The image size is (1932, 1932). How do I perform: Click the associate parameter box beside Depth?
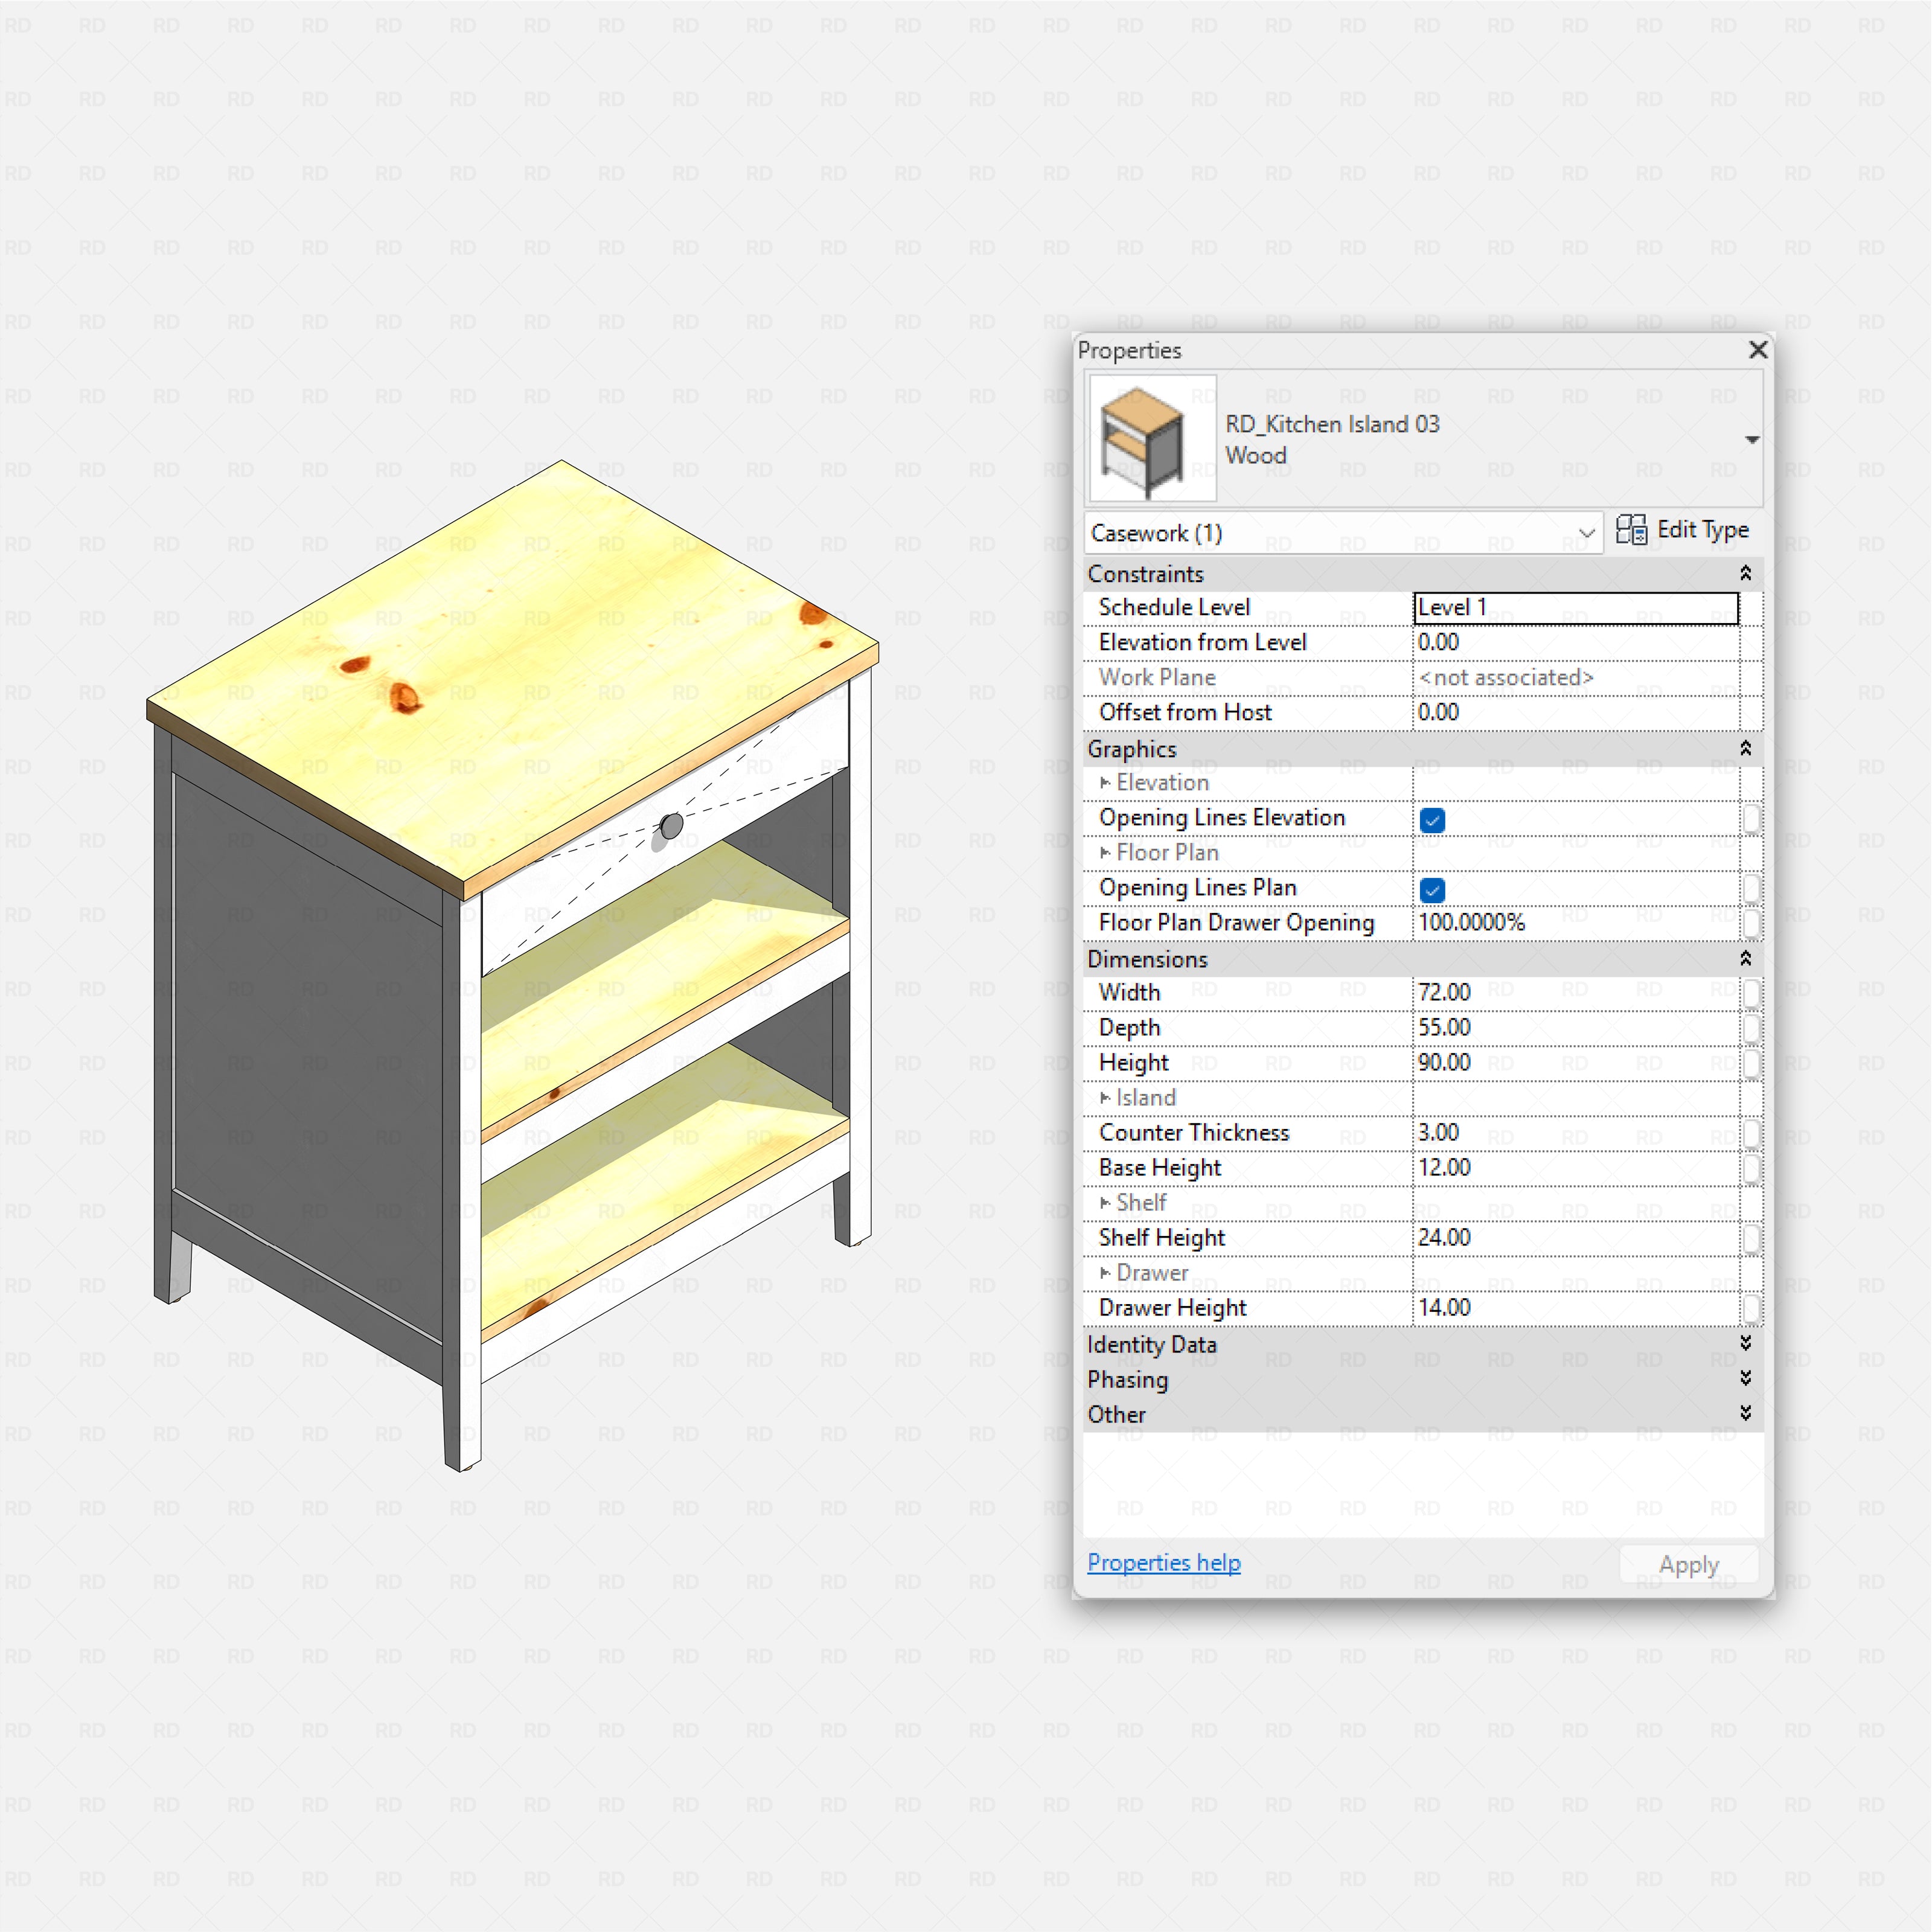click(x=1753, y=1027)
